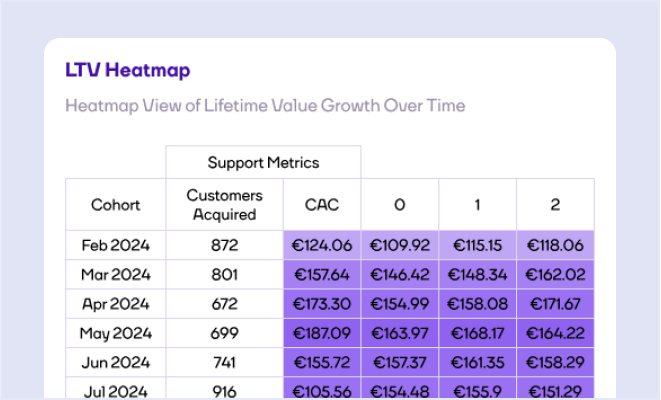Click the period 1 column header

pyautogui.click(x=477, y=205)
